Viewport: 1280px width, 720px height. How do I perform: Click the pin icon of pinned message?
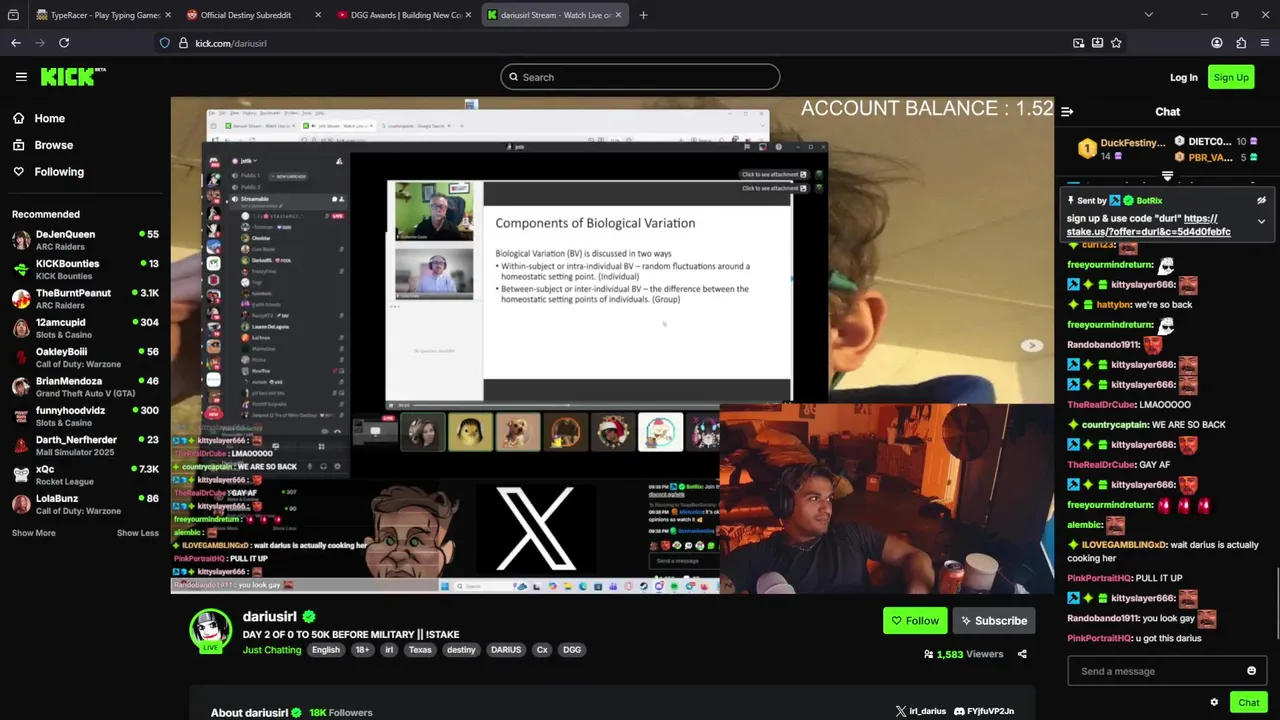point(1072,201)
